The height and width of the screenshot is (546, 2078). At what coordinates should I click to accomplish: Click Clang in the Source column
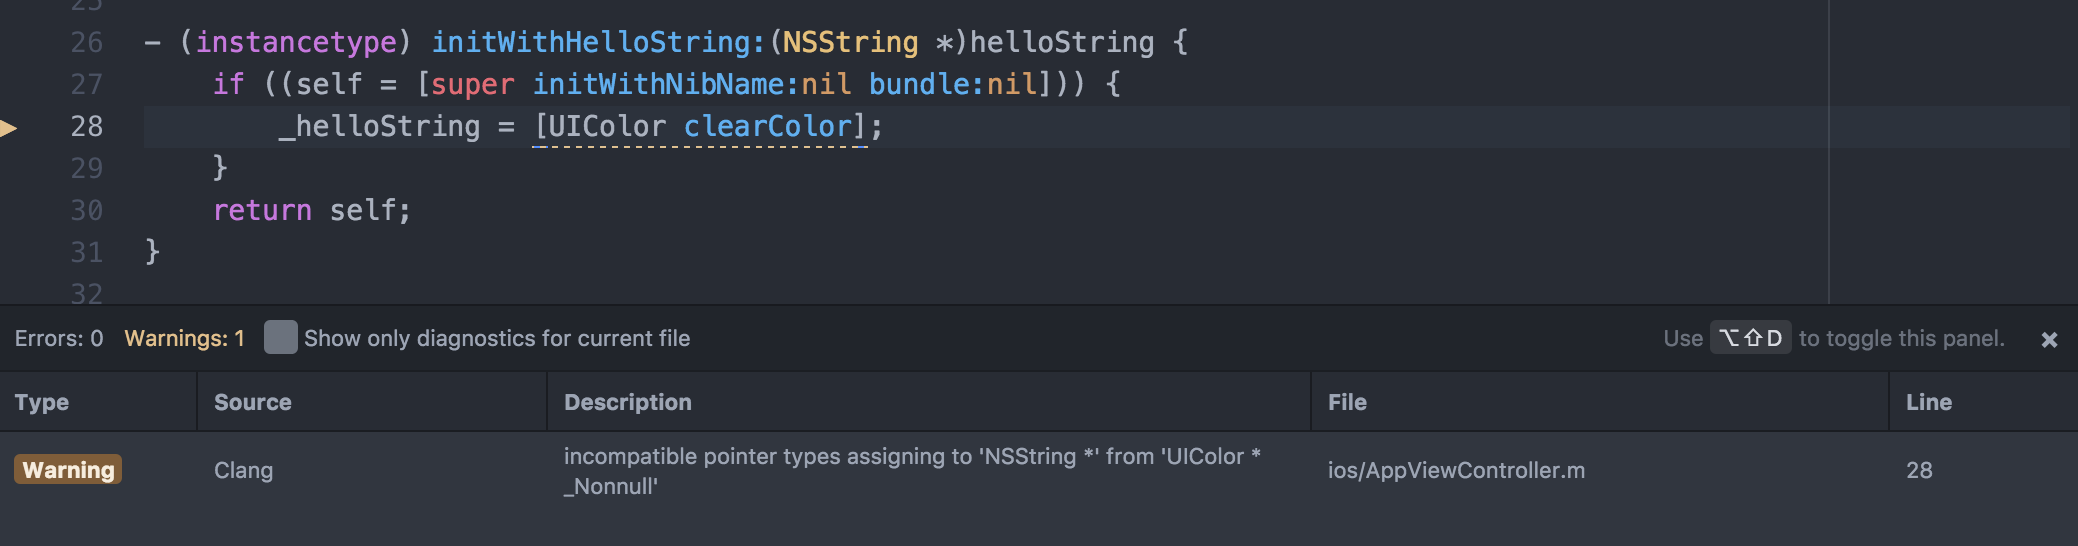243,470
